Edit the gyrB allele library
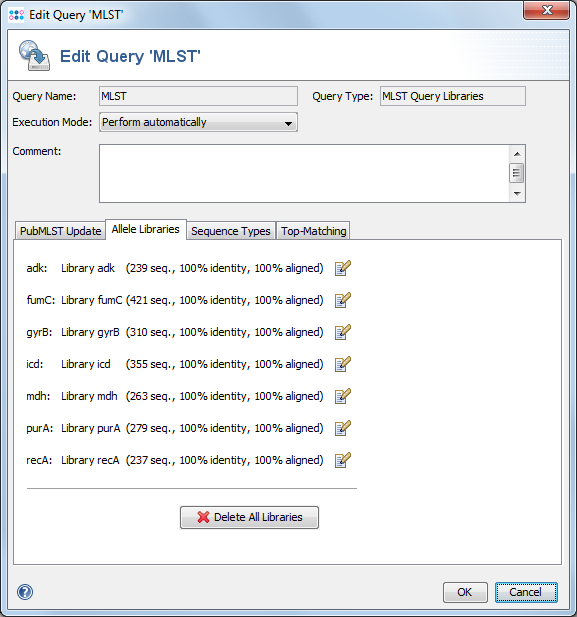The width and height of the screenshot is (577, 617). [x=342, y=332]
